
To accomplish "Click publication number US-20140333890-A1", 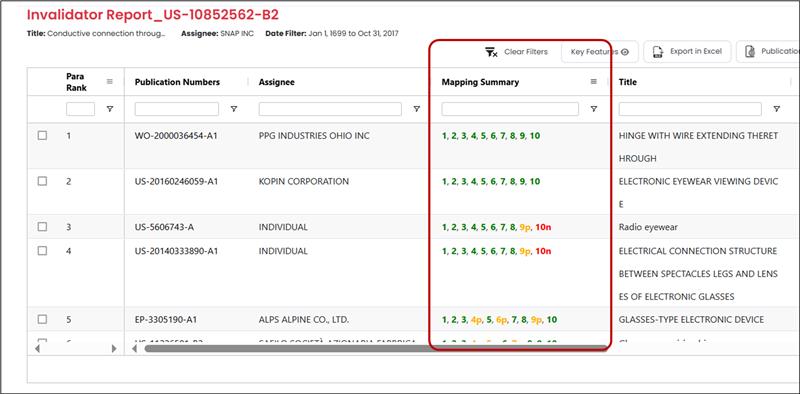I will point(177,251).
